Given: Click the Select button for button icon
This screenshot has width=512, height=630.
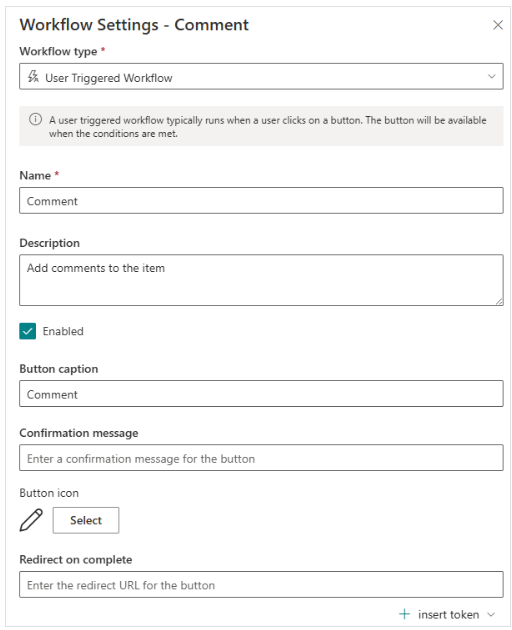Looking at the screenshot, I should click(x=86, y=520).
